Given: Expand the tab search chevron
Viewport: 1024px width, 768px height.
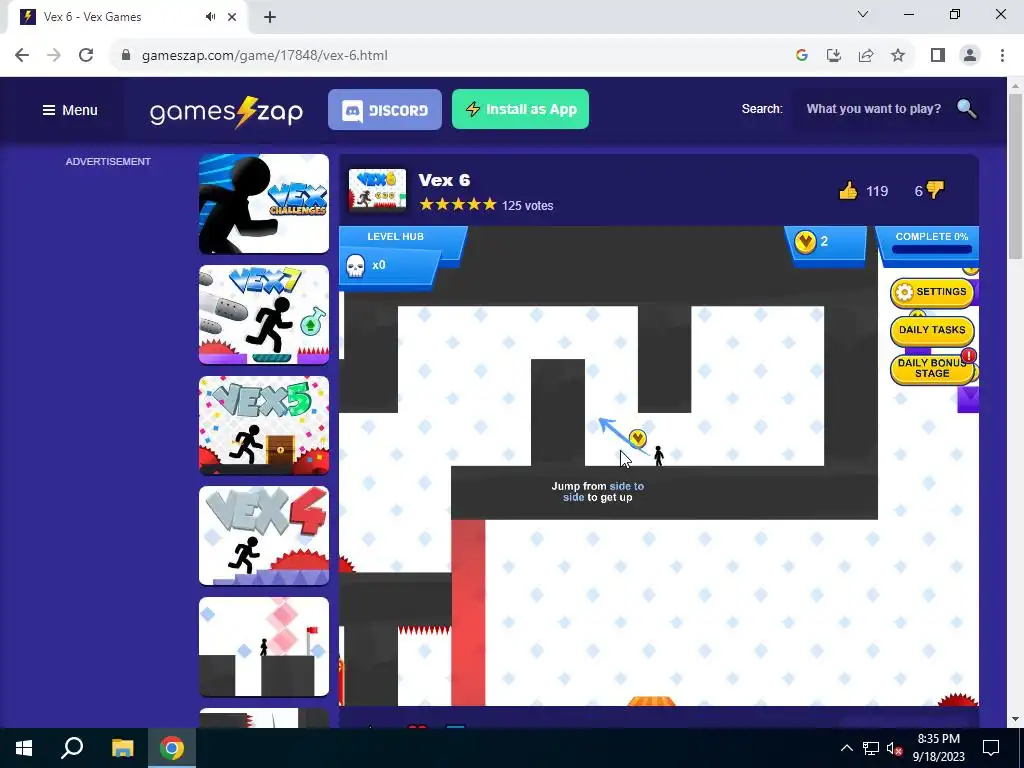Looking at the screenshot, I should 863,14.
